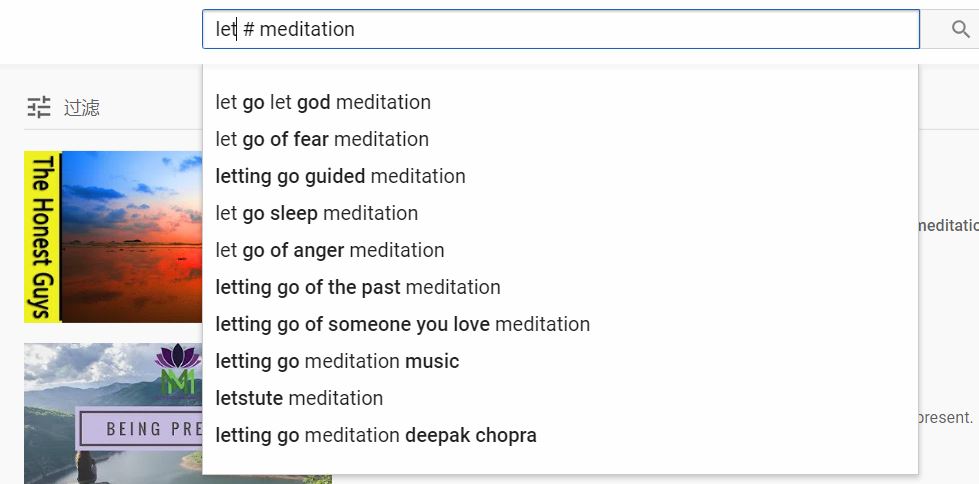Open the filter sliders icon
Viewport: 979px width, 484px height.
[x=39, y=107]
